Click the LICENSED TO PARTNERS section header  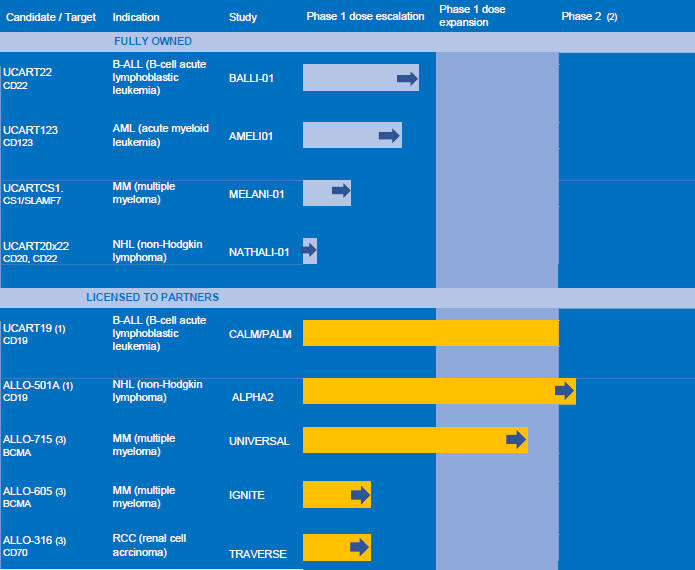[x=152, y=297]
